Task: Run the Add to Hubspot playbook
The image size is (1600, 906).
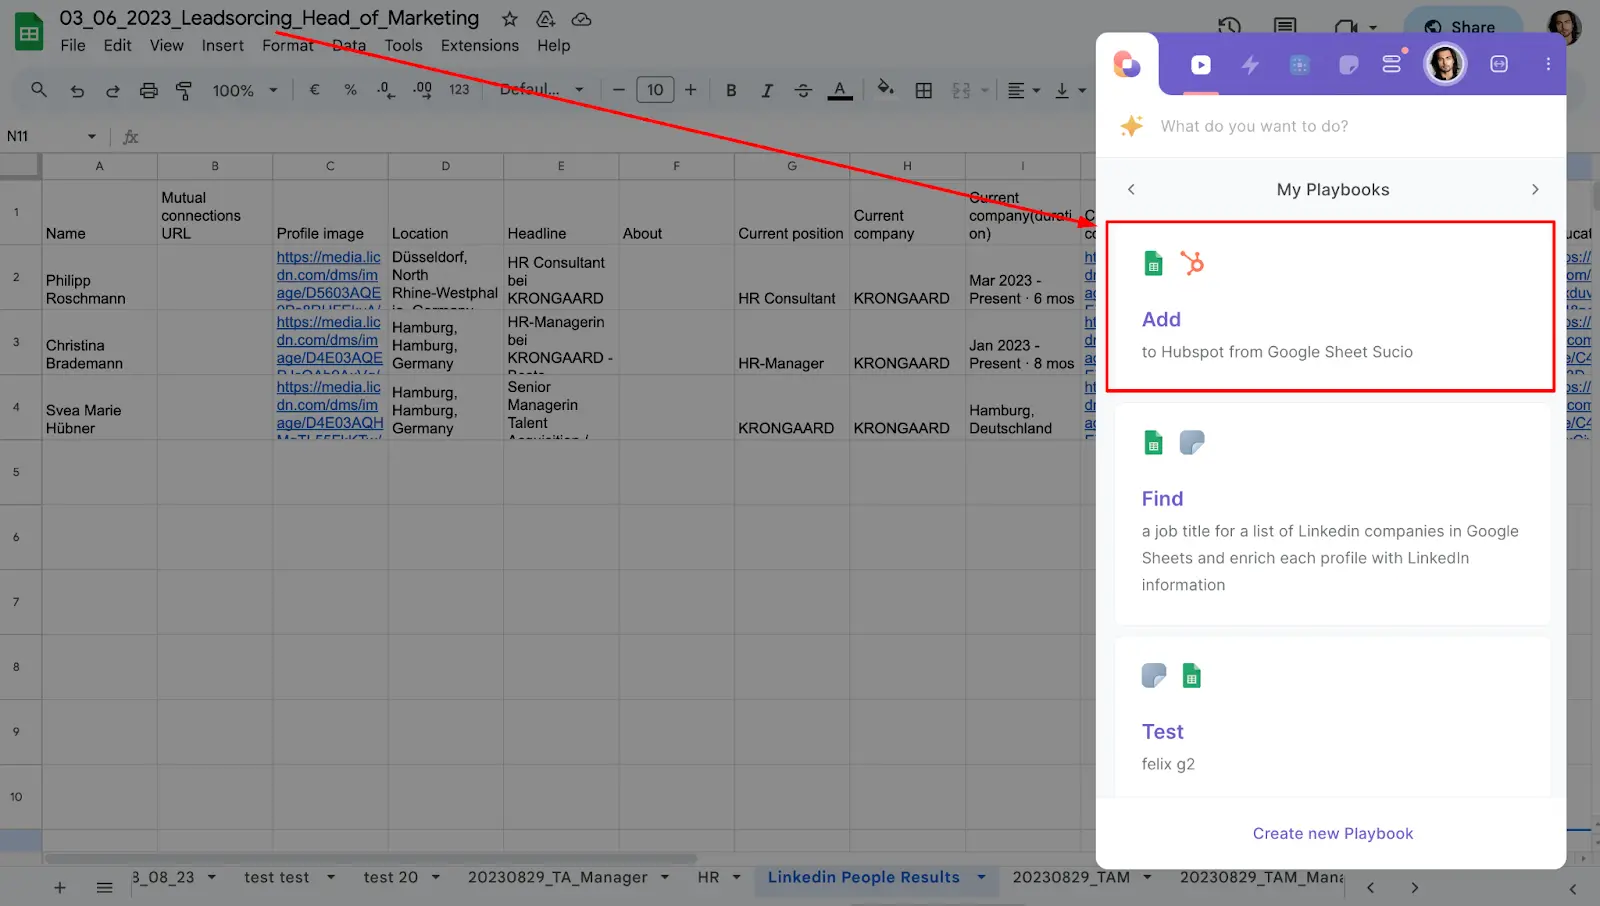Action: pos(1331,305)
